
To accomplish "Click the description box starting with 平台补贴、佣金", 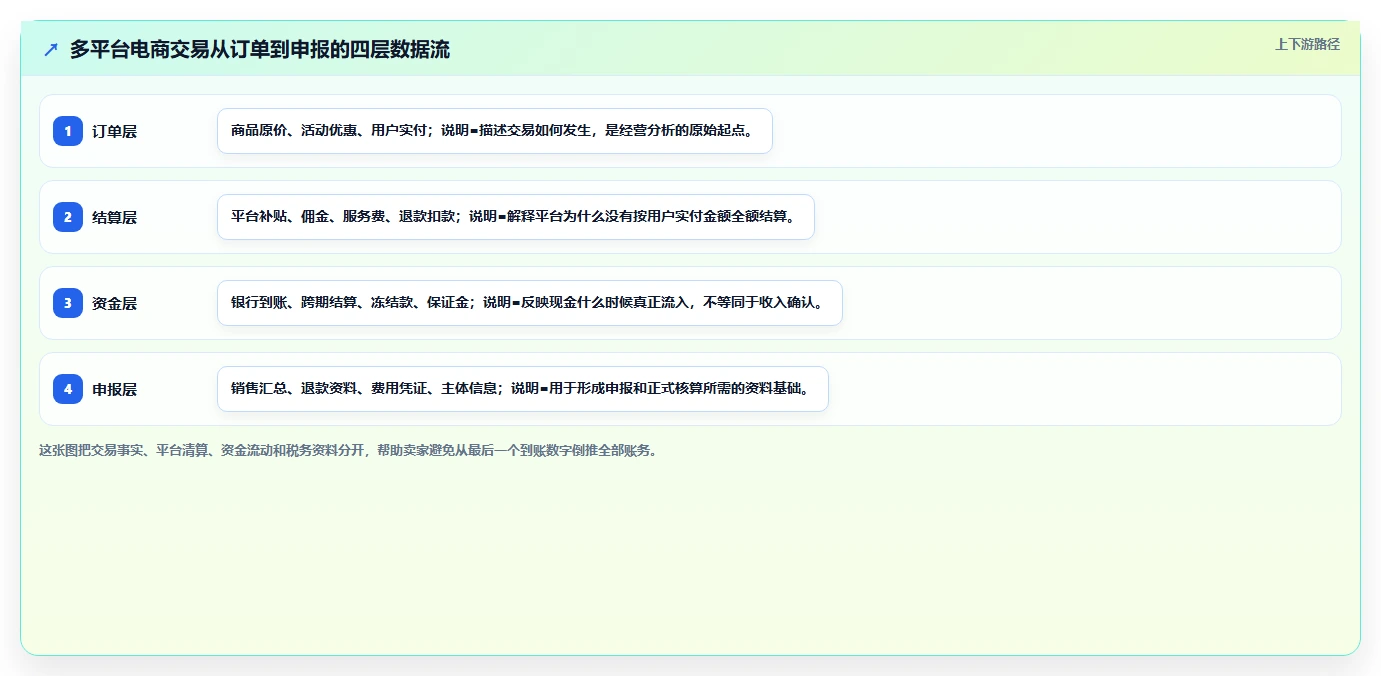I will coord(516,217).
